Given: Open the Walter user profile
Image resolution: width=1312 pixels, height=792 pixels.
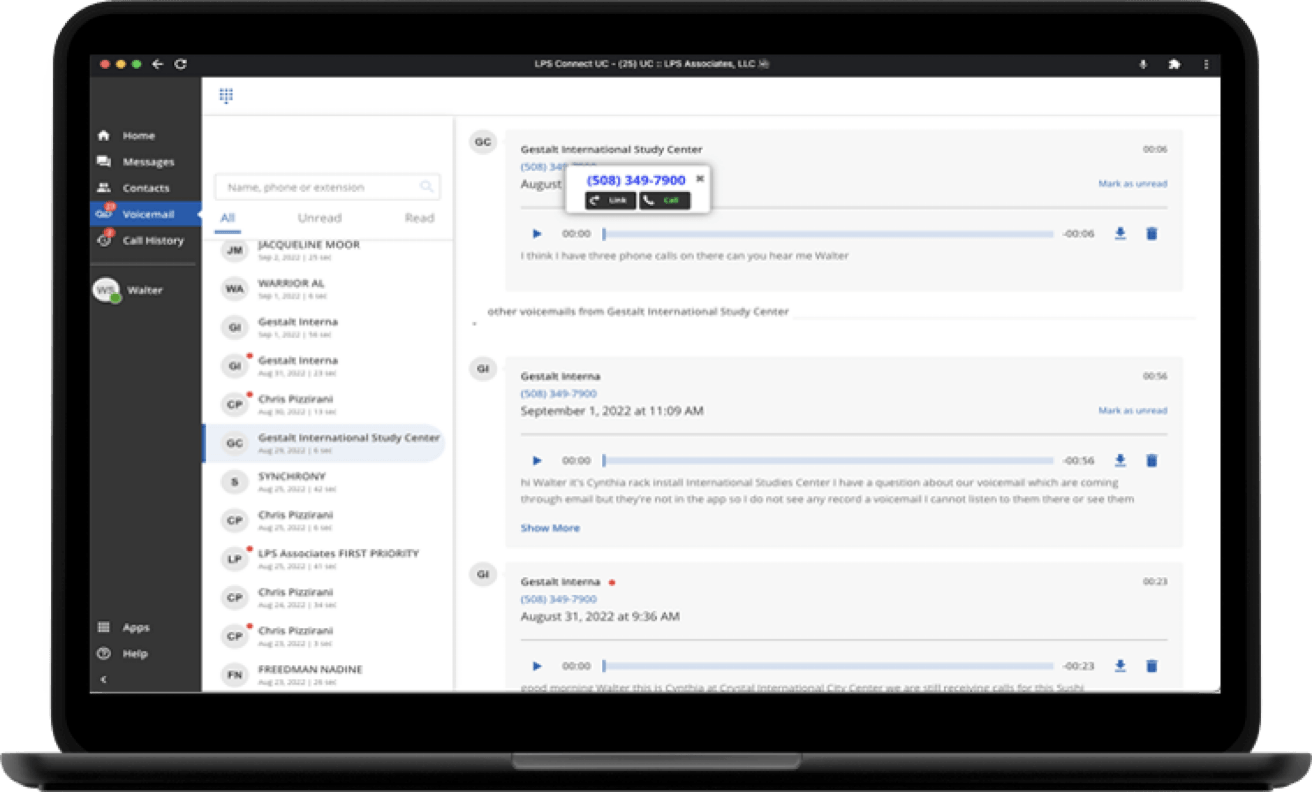Looking at the screenshot, I should tap(128, 290).
